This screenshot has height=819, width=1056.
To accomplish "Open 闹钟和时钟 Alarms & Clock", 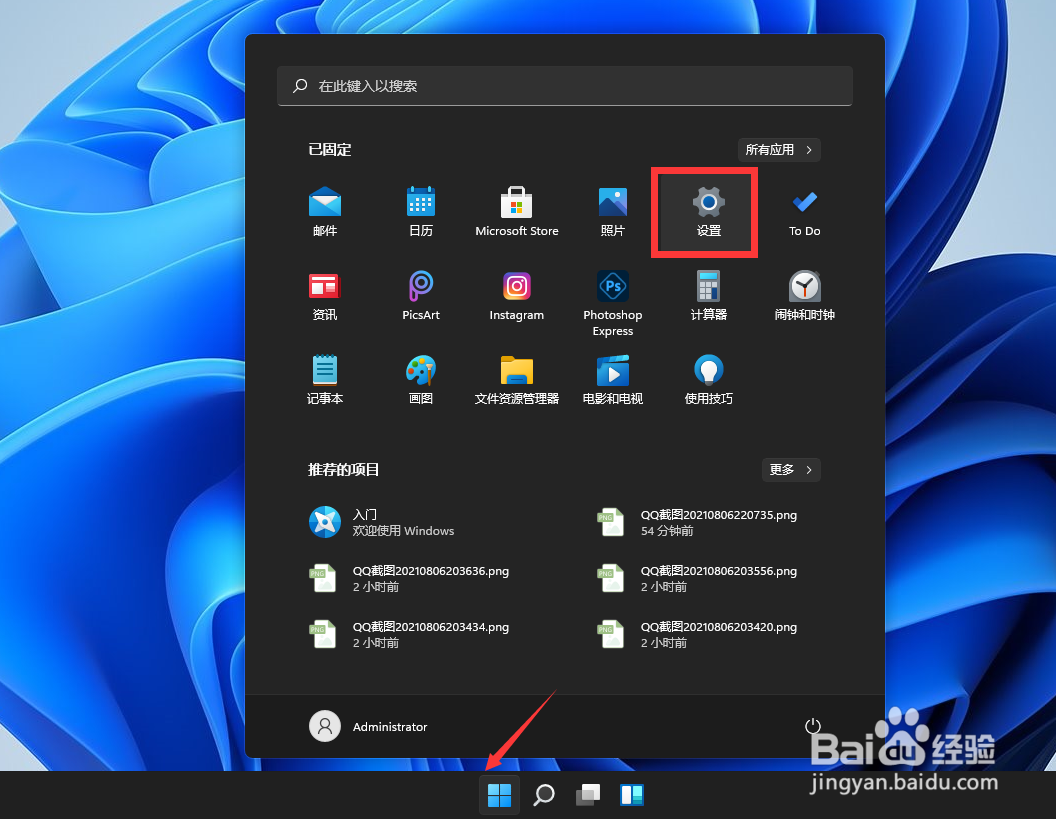I will click(805, 296).
